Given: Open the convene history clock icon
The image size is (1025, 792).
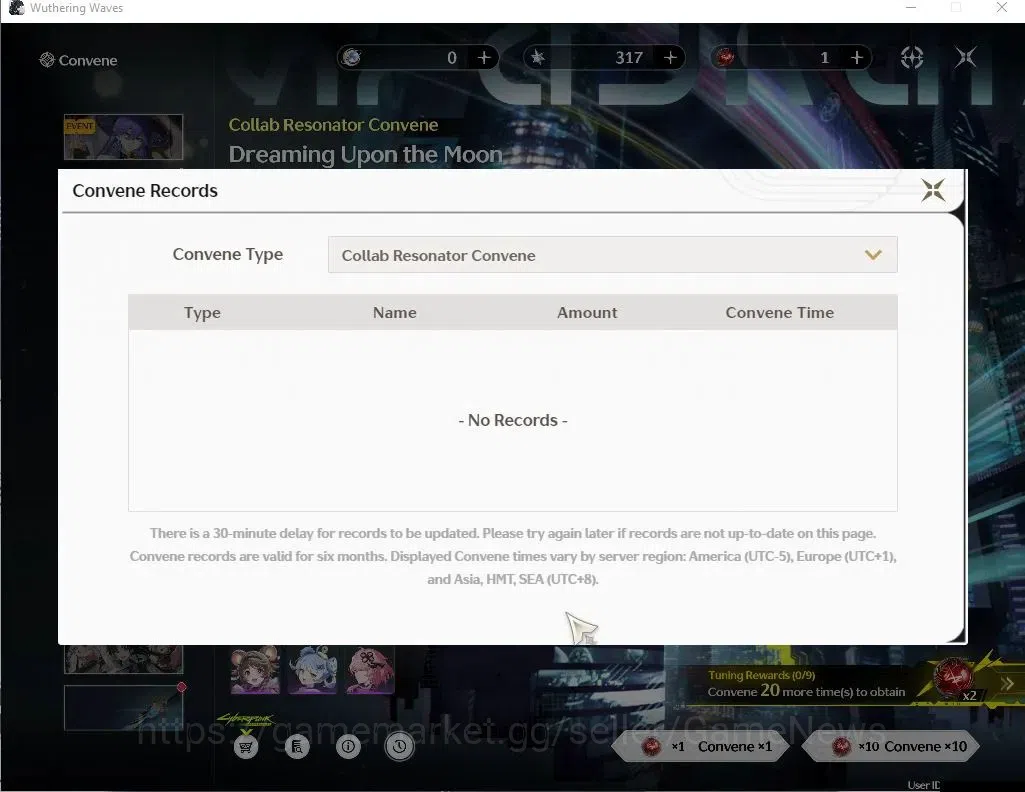Looking at the screenshot, I should point(399,746).
